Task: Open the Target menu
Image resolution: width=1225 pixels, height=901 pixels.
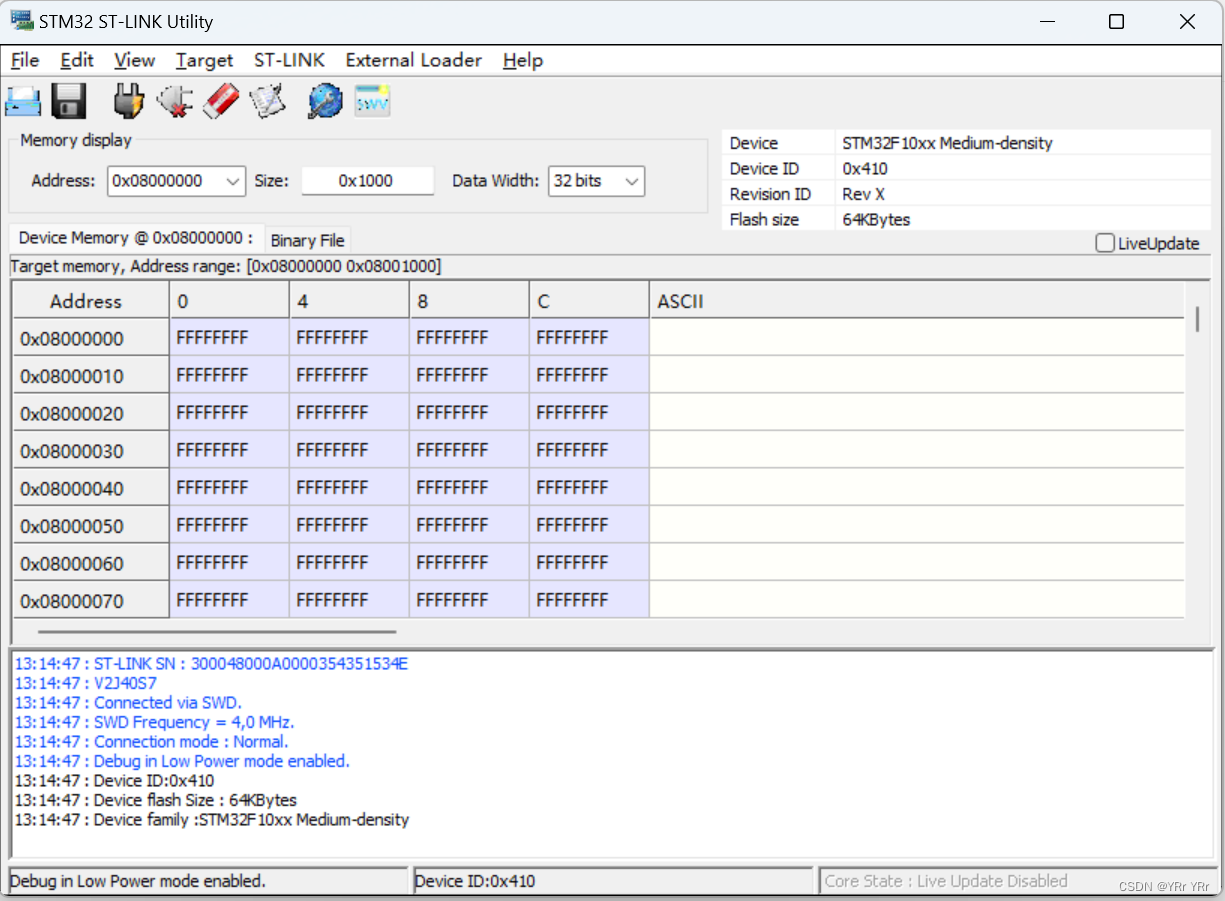Action: (x=204, y=60)
